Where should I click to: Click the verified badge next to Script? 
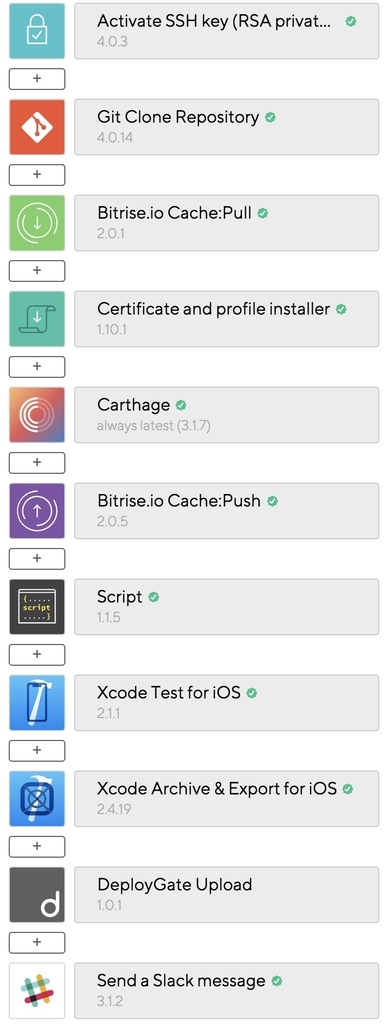click(x=154, y=597)
